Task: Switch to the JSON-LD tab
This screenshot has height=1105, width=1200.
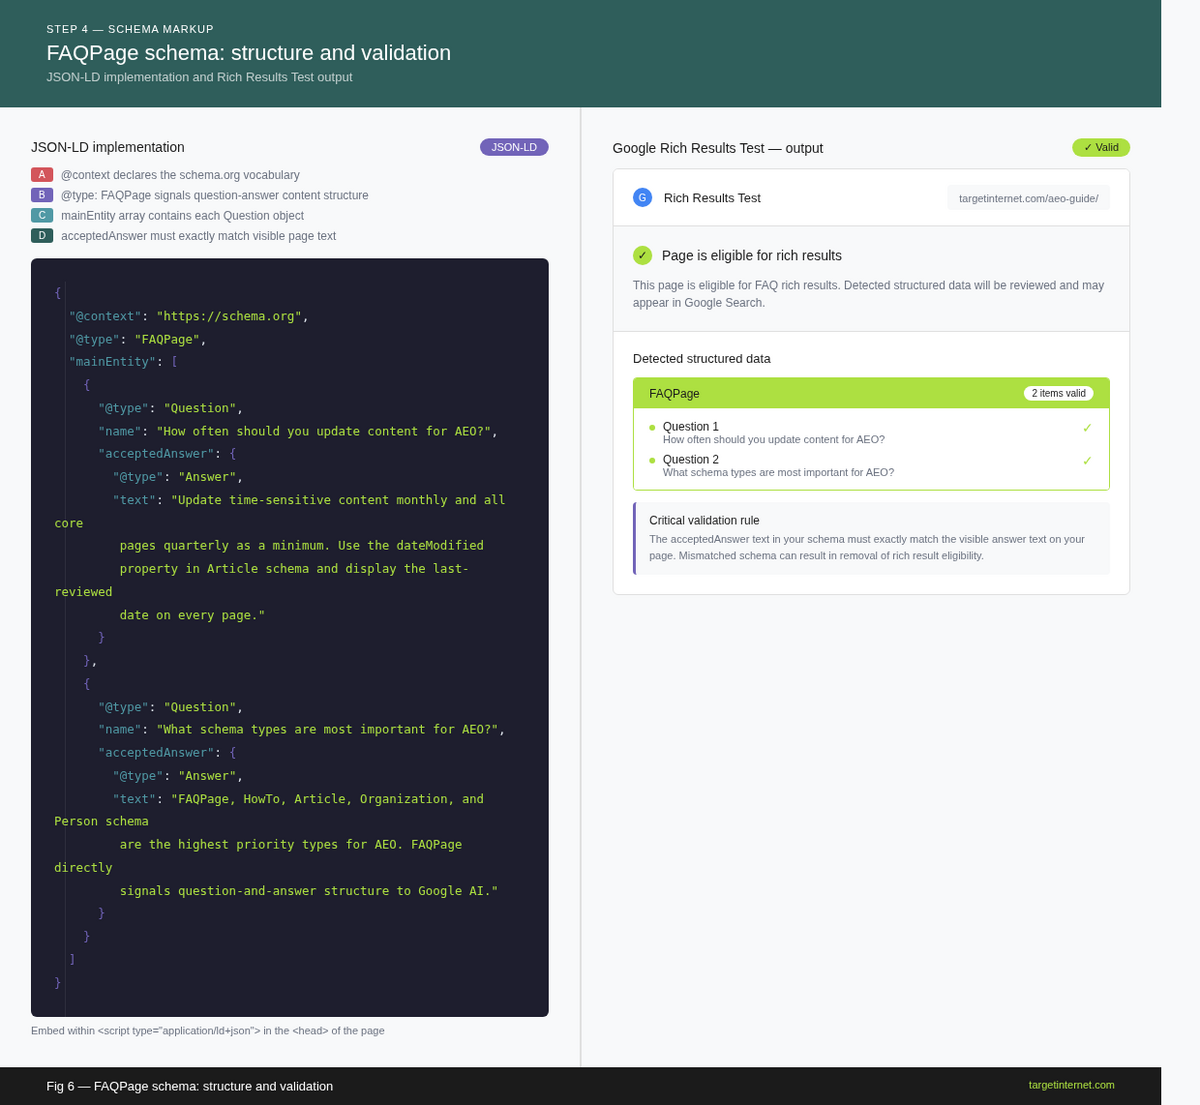Action: click(514, 146)
